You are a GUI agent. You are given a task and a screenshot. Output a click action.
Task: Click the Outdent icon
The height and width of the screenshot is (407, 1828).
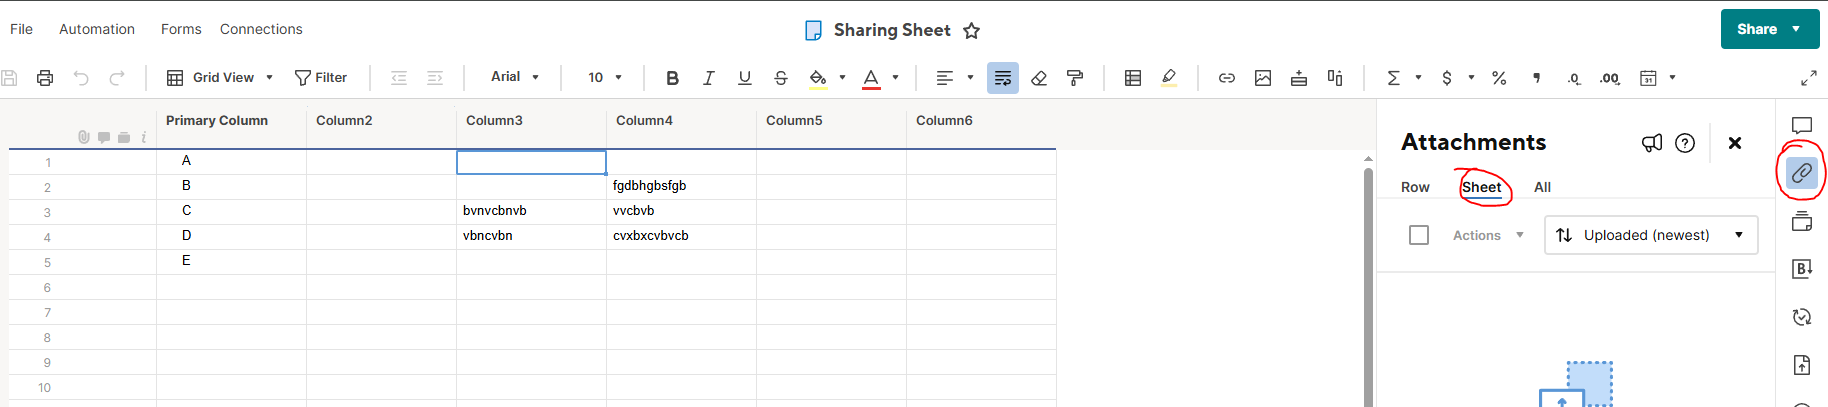399,78
